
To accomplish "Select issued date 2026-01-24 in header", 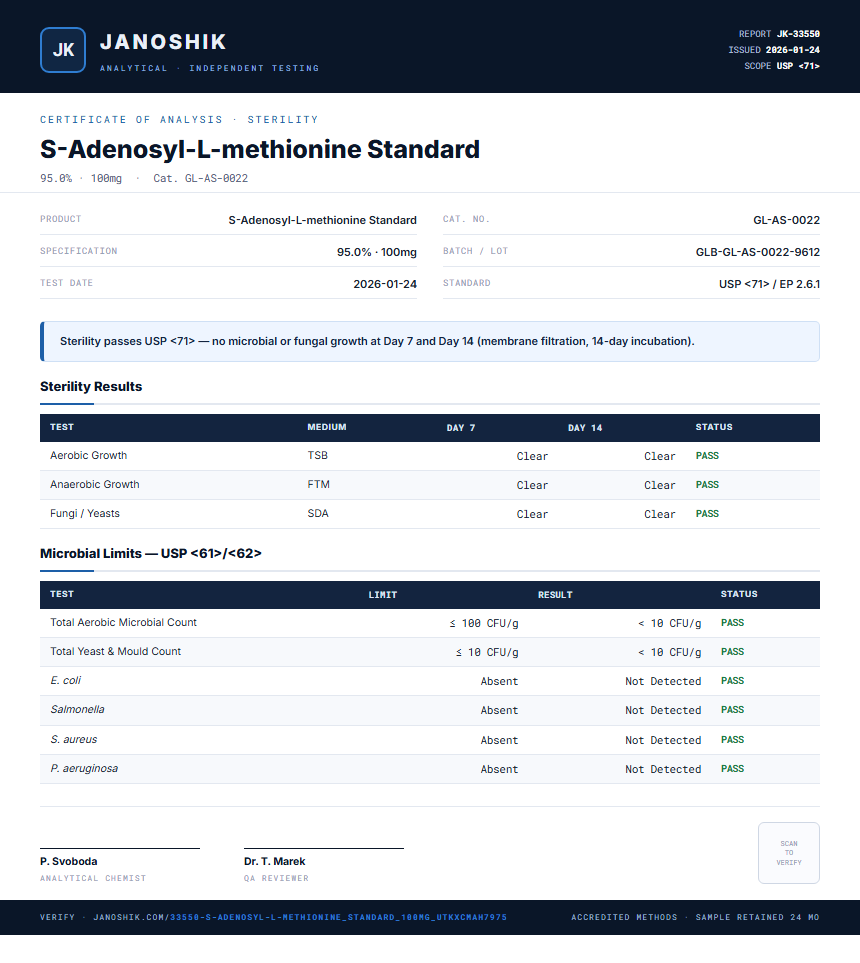I will pyautogui.click(x=792, y=50).
